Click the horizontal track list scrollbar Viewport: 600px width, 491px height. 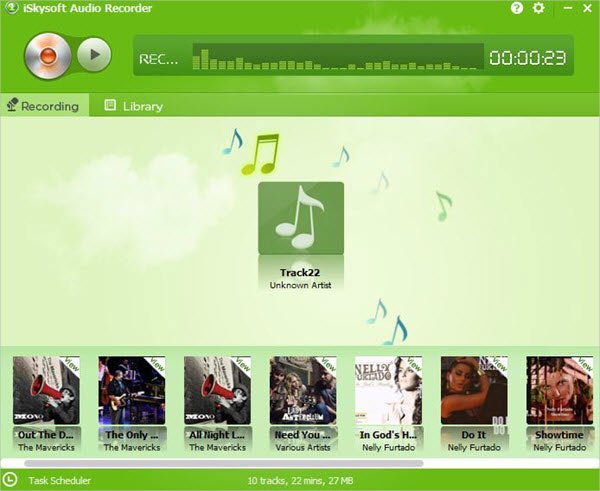click(224, 463)
